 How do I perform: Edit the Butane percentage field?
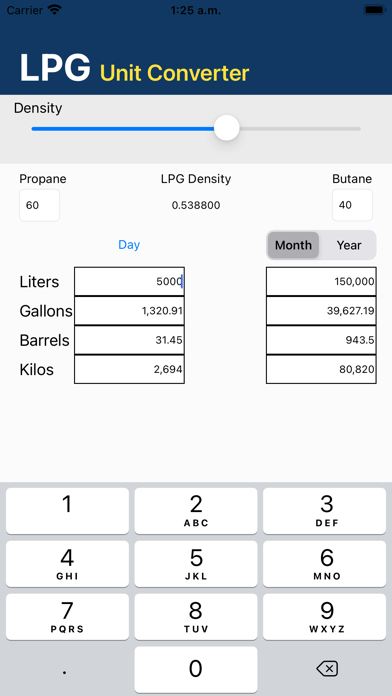(352, 205)
